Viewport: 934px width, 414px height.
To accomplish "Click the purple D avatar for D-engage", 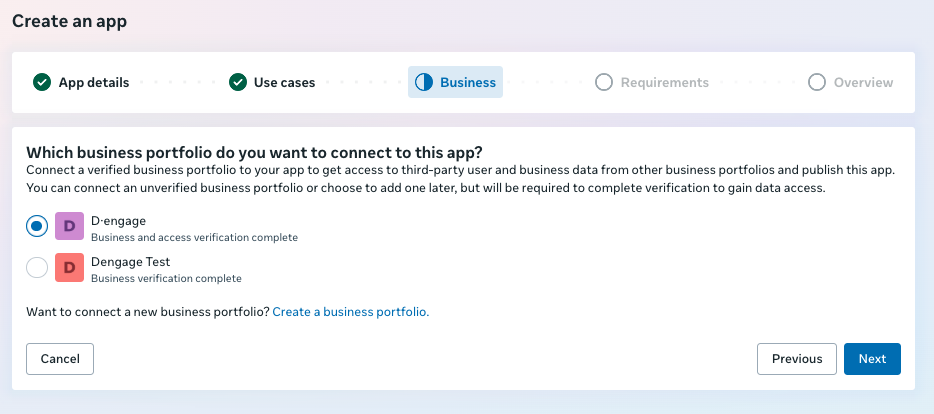I will 70,226.
